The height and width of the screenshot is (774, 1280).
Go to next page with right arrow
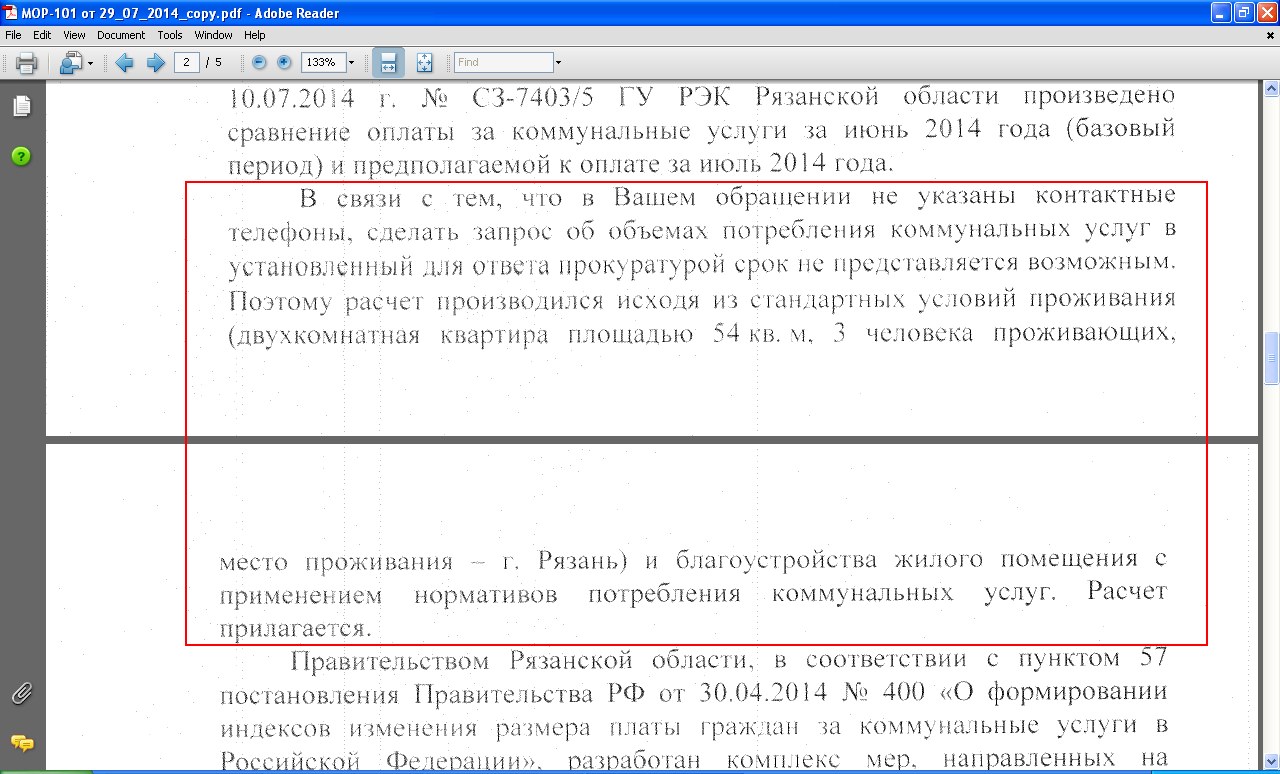click(155, 63)
